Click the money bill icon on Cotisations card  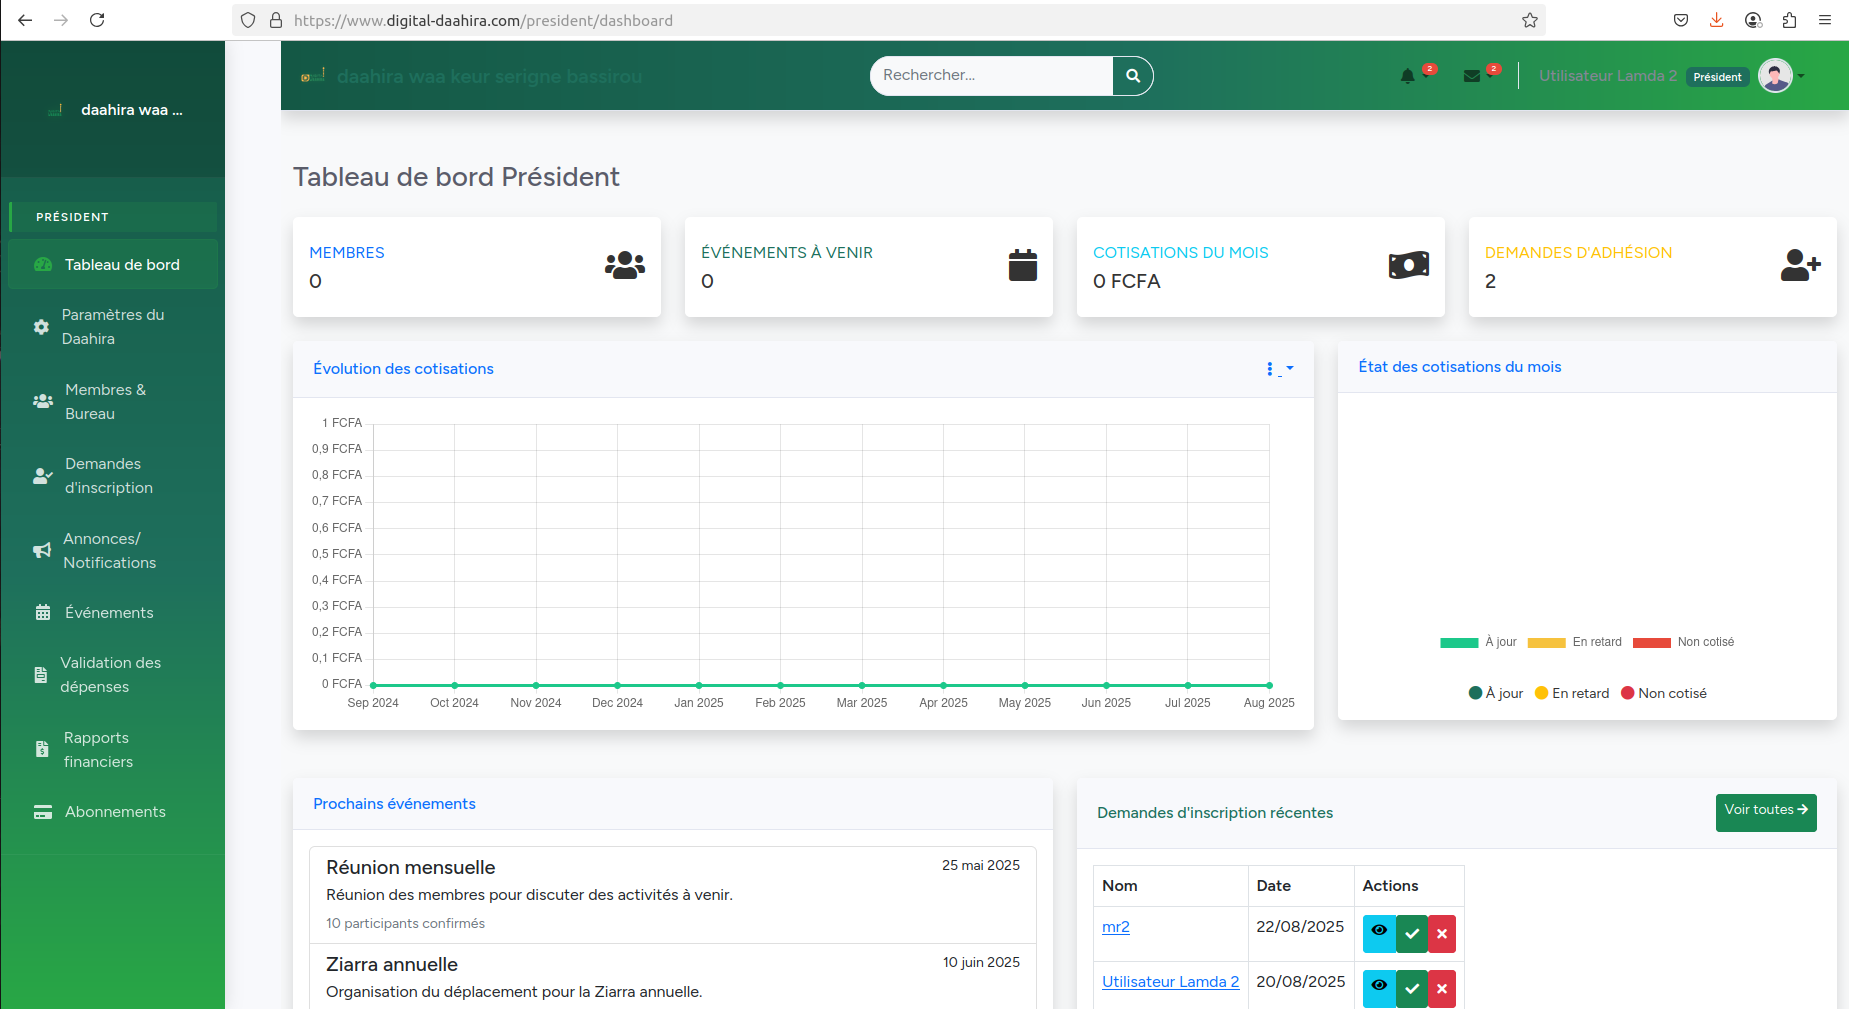tap(1409, 265)
